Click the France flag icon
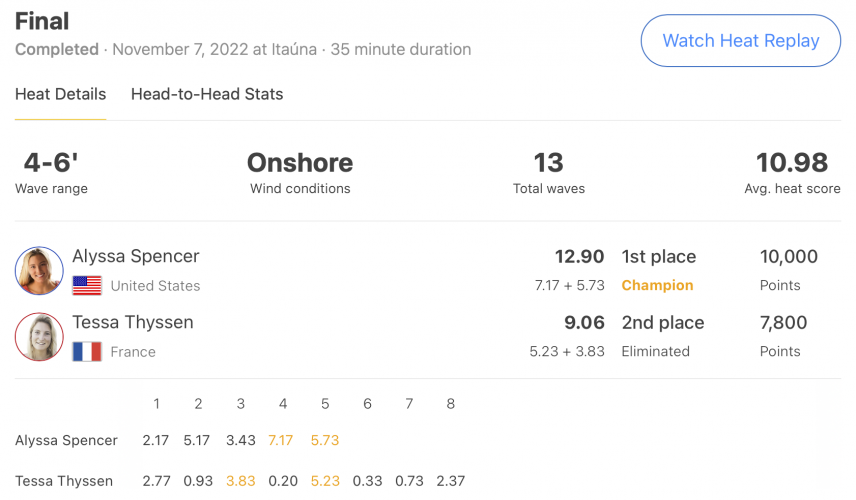 tap(87, 352)
